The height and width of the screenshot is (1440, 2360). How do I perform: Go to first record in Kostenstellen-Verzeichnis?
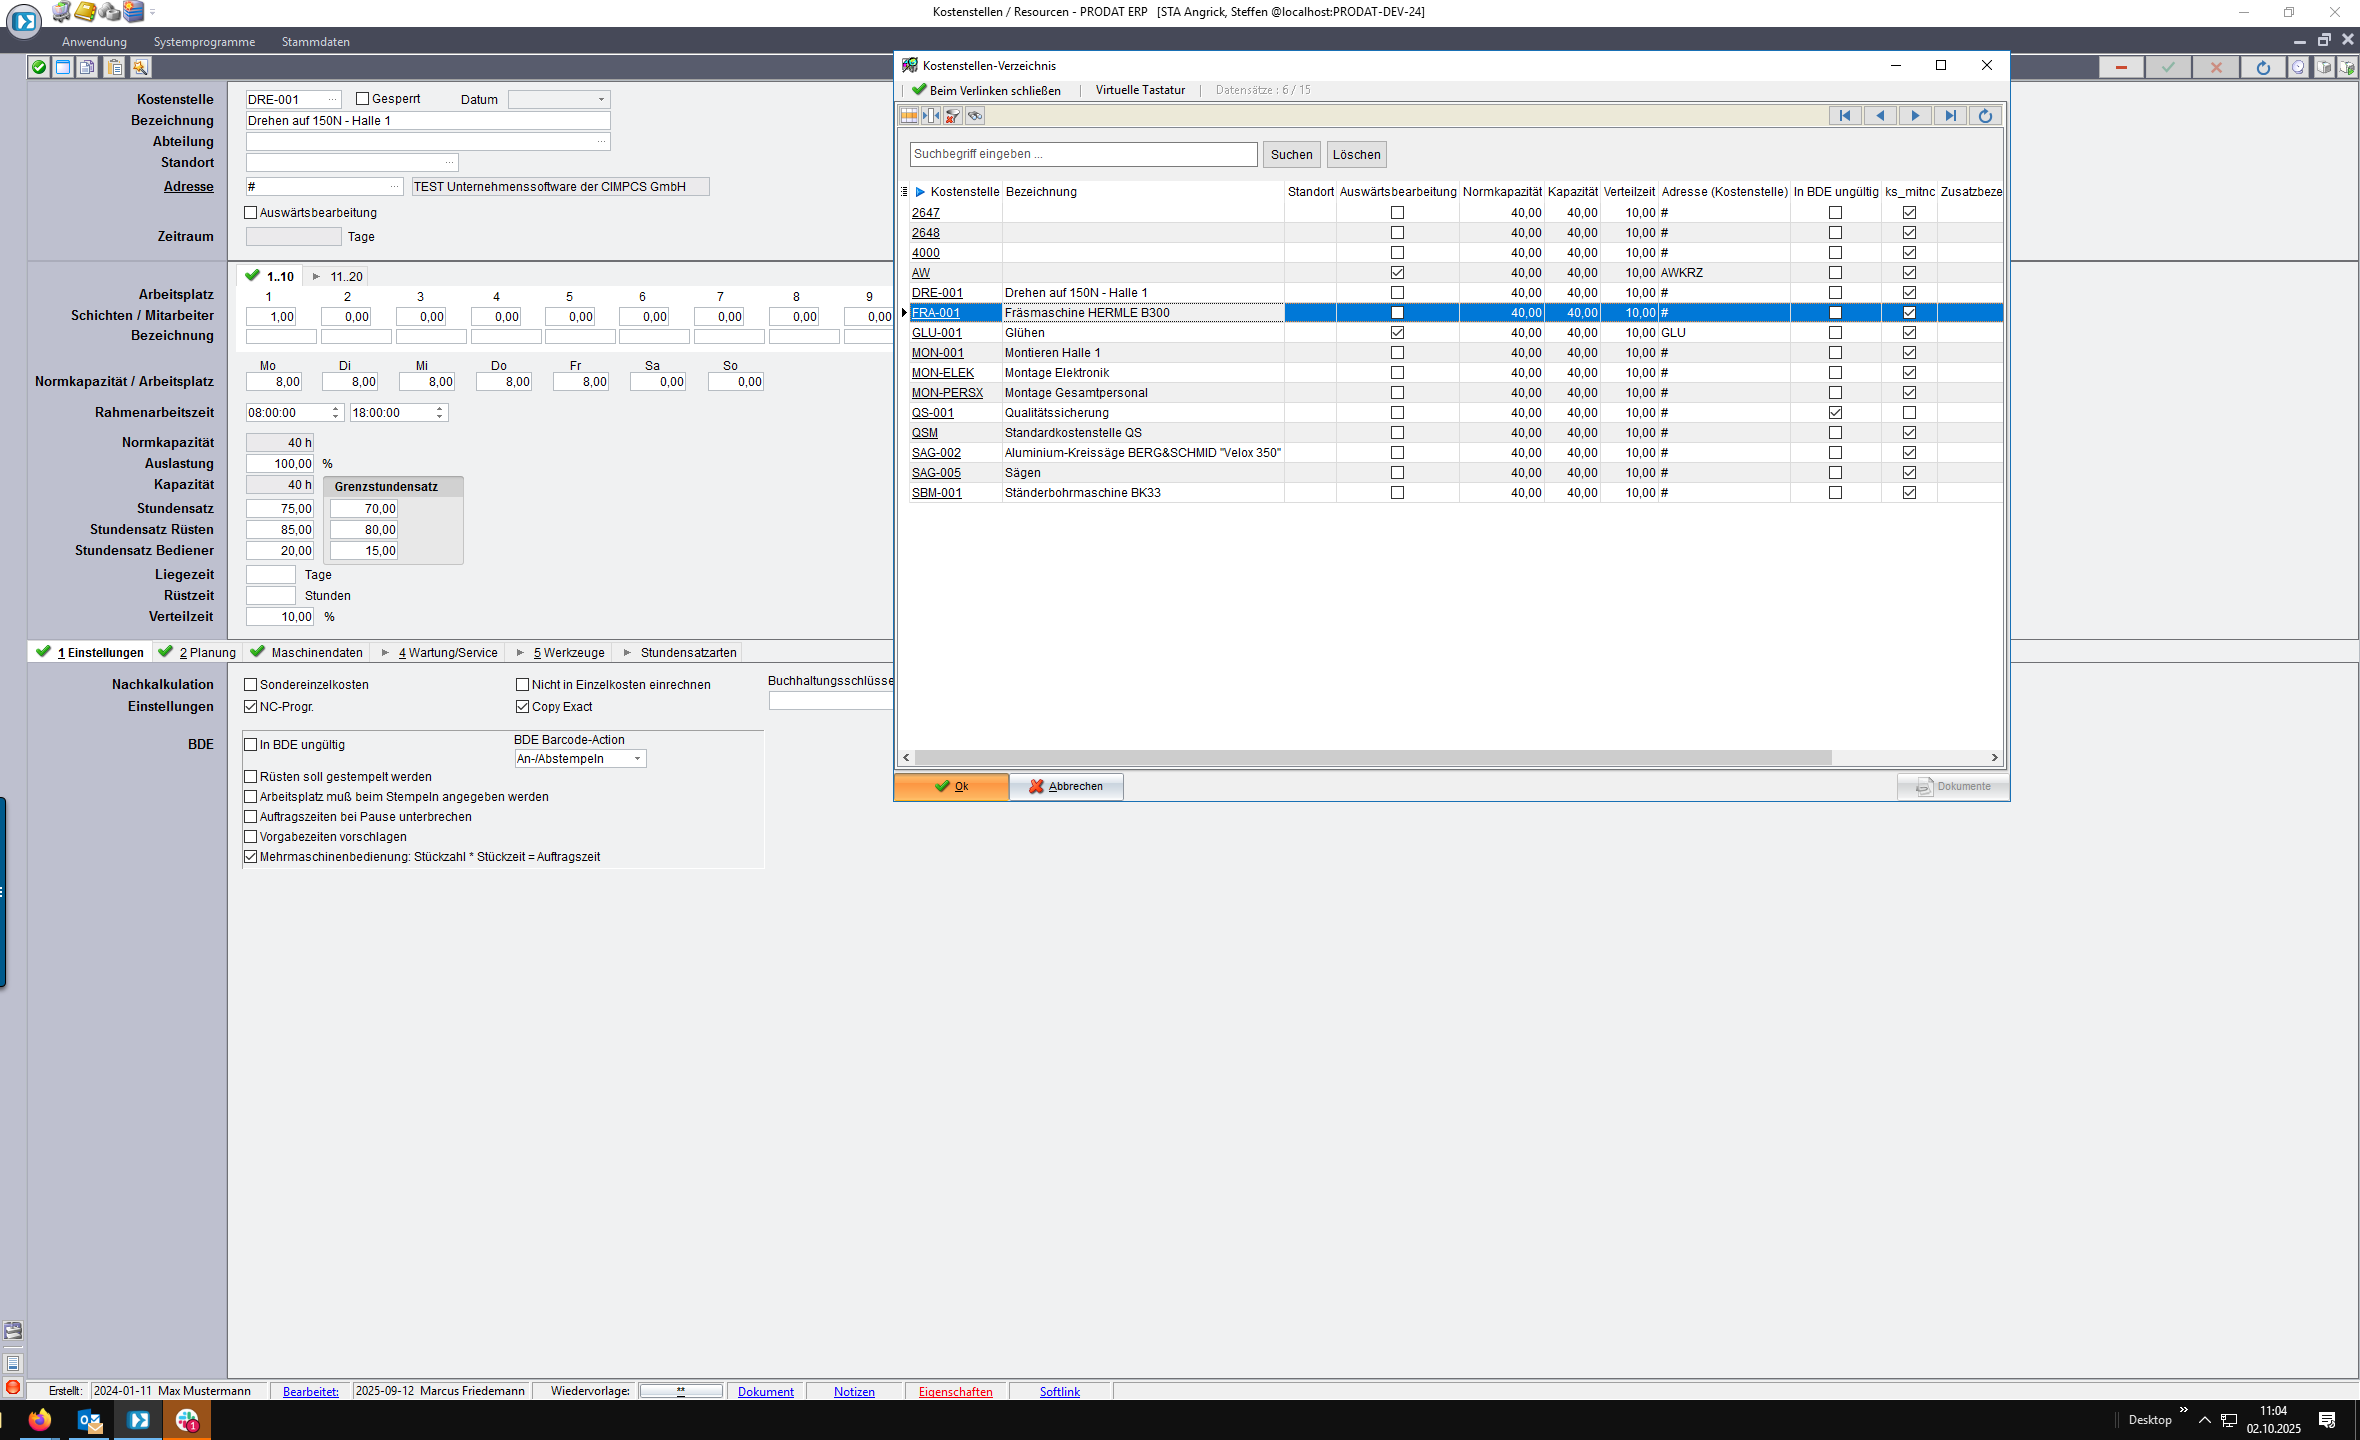point(1844,116)
